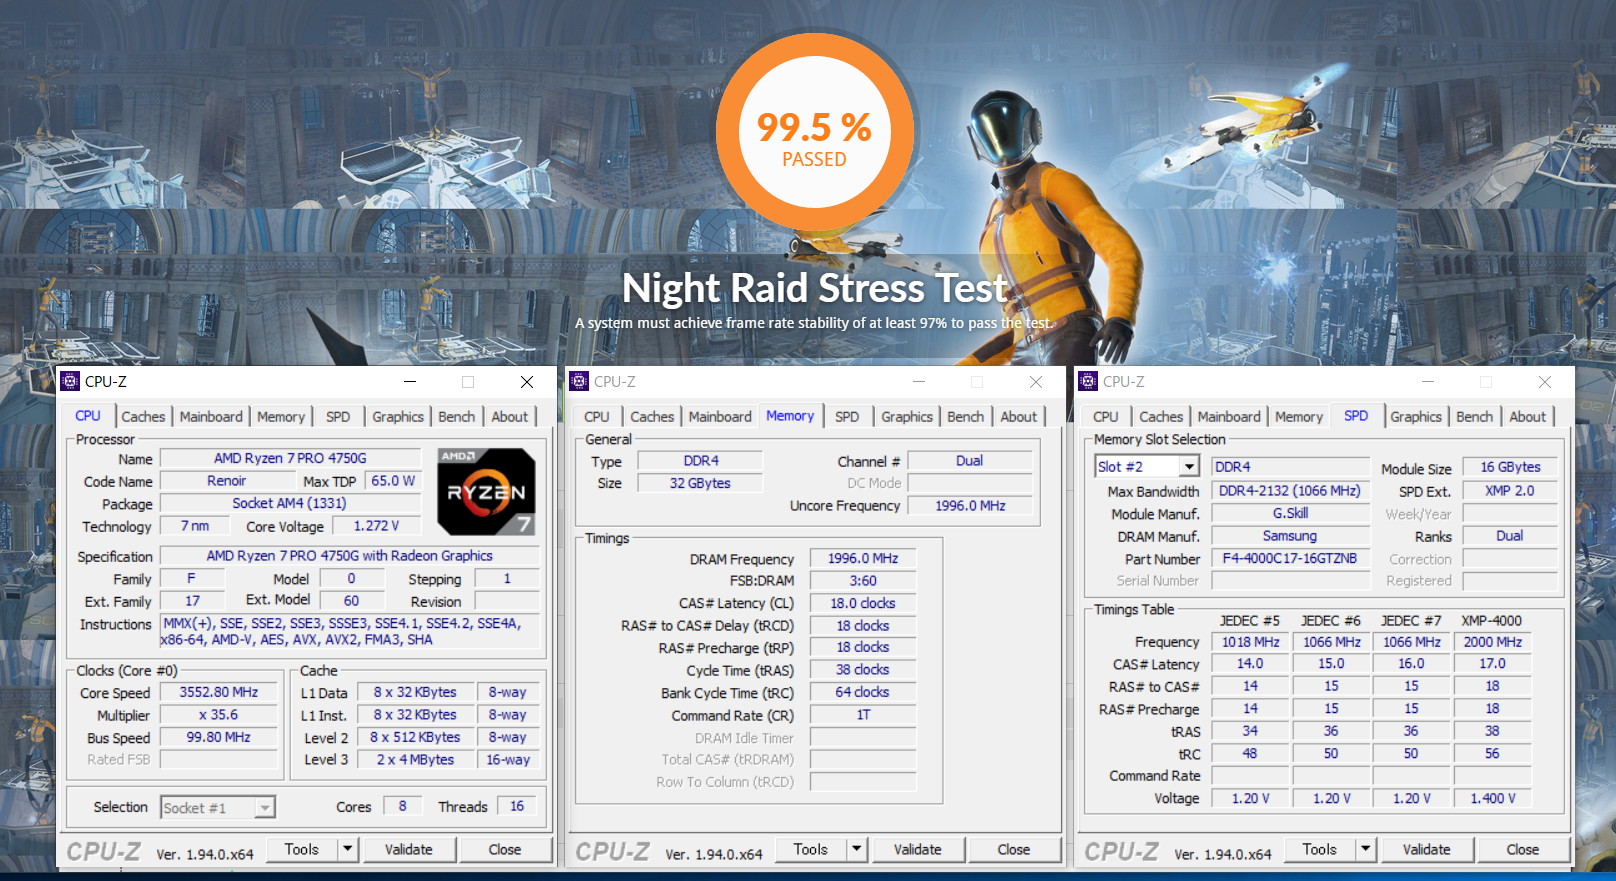Click the DRAM Frequency value 1996.0 MHz
Image resolution: width=1616 pixels, height=881 pixels.
tap(863, 558)
